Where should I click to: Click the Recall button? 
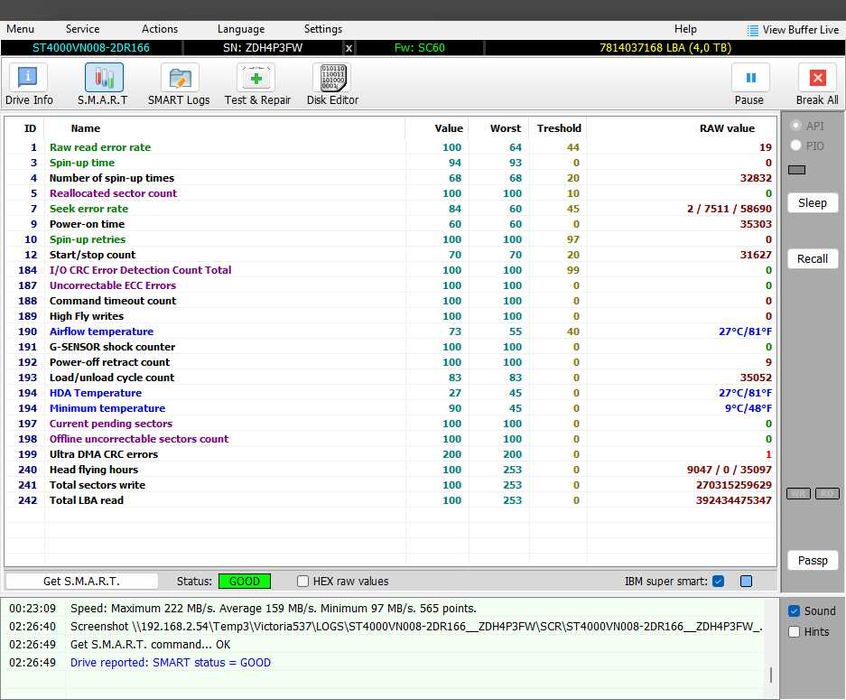click(x=812, y=259)
